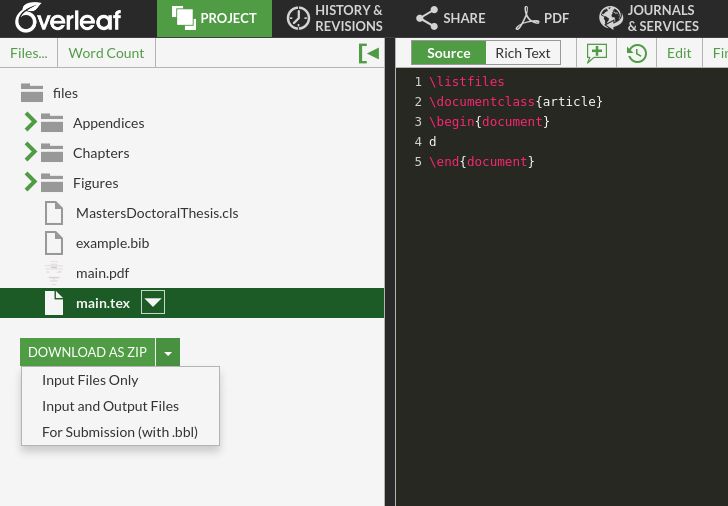Choose Input and Output Files
Screen dimensions: 728x506
point(110,406)
